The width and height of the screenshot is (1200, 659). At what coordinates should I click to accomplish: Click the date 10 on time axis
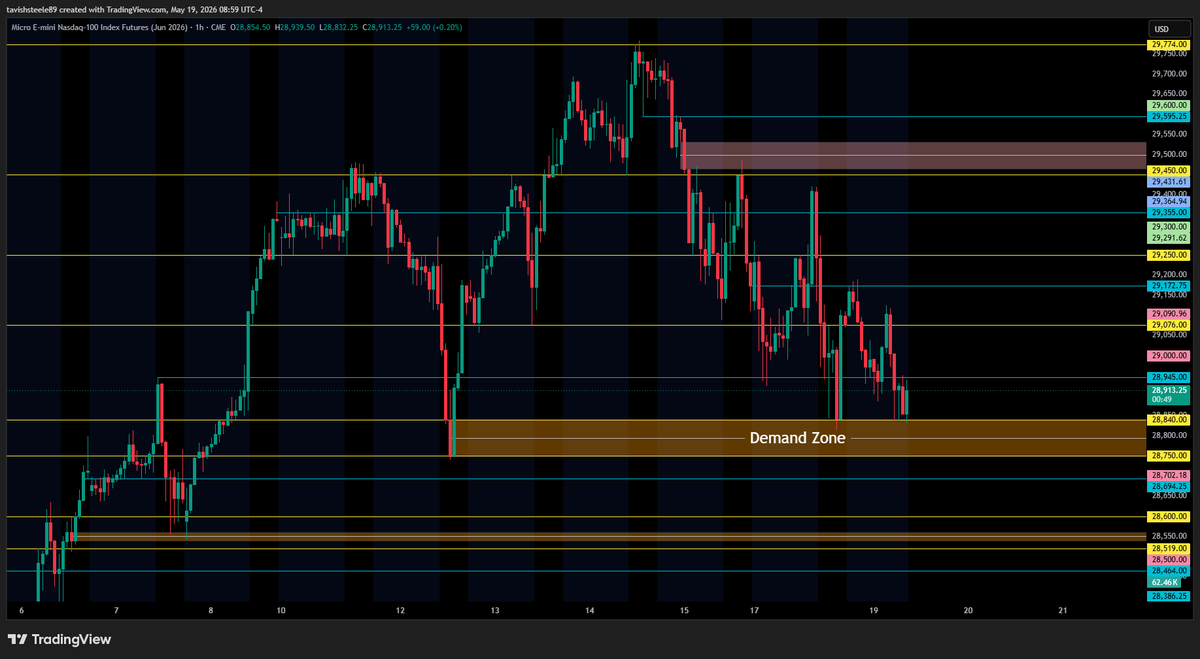[x=280, y=610]
